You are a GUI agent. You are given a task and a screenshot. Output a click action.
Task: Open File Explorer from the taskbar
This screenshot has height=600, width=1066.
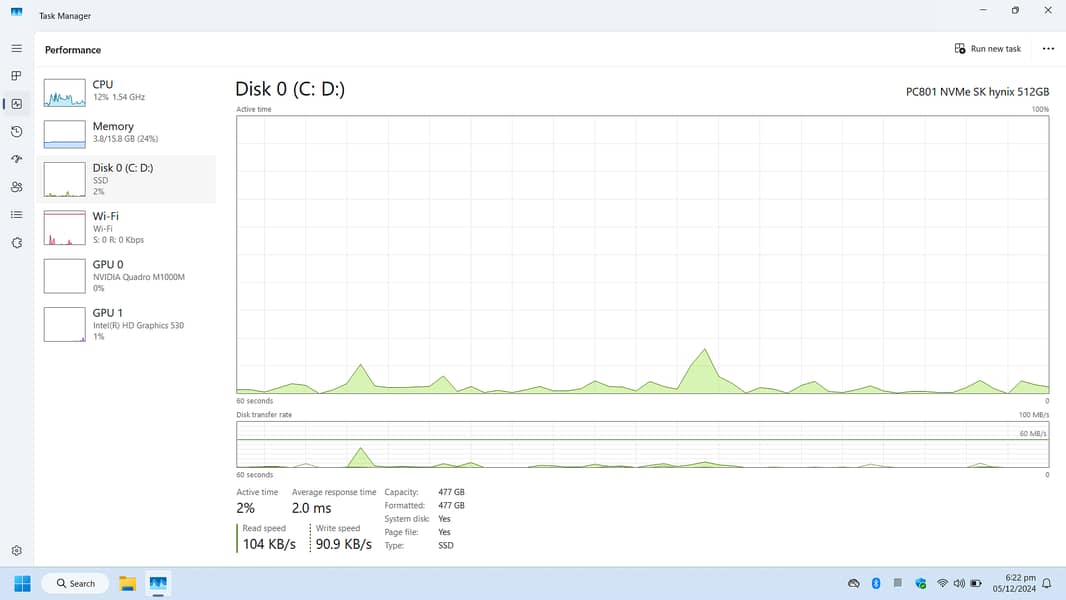click(128, 583)
